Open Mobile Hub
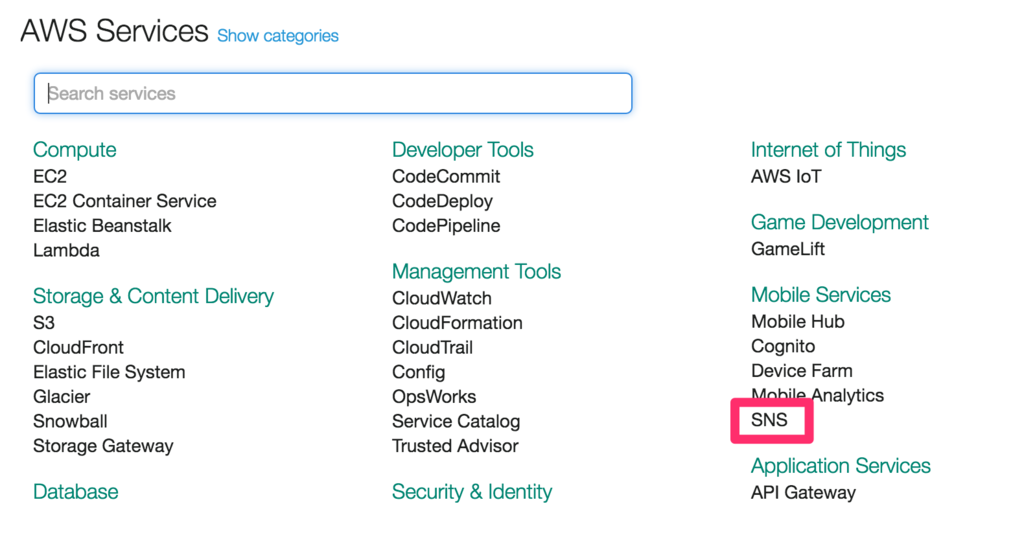 point(798,322)
